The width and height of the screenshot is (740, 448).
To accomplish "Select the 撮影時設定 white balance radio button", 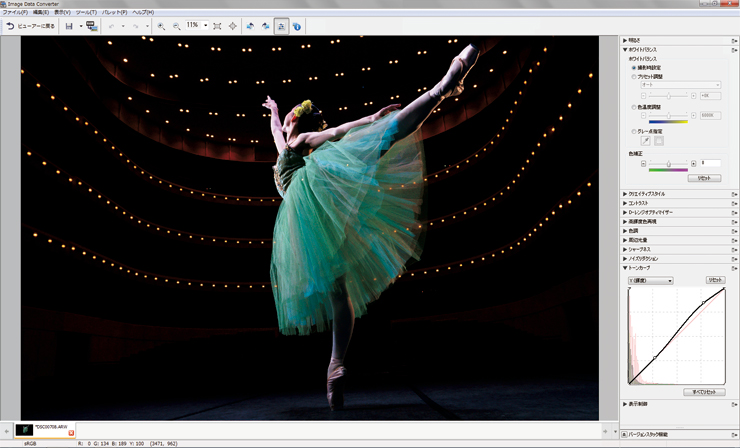I will (x=634, y=68).
